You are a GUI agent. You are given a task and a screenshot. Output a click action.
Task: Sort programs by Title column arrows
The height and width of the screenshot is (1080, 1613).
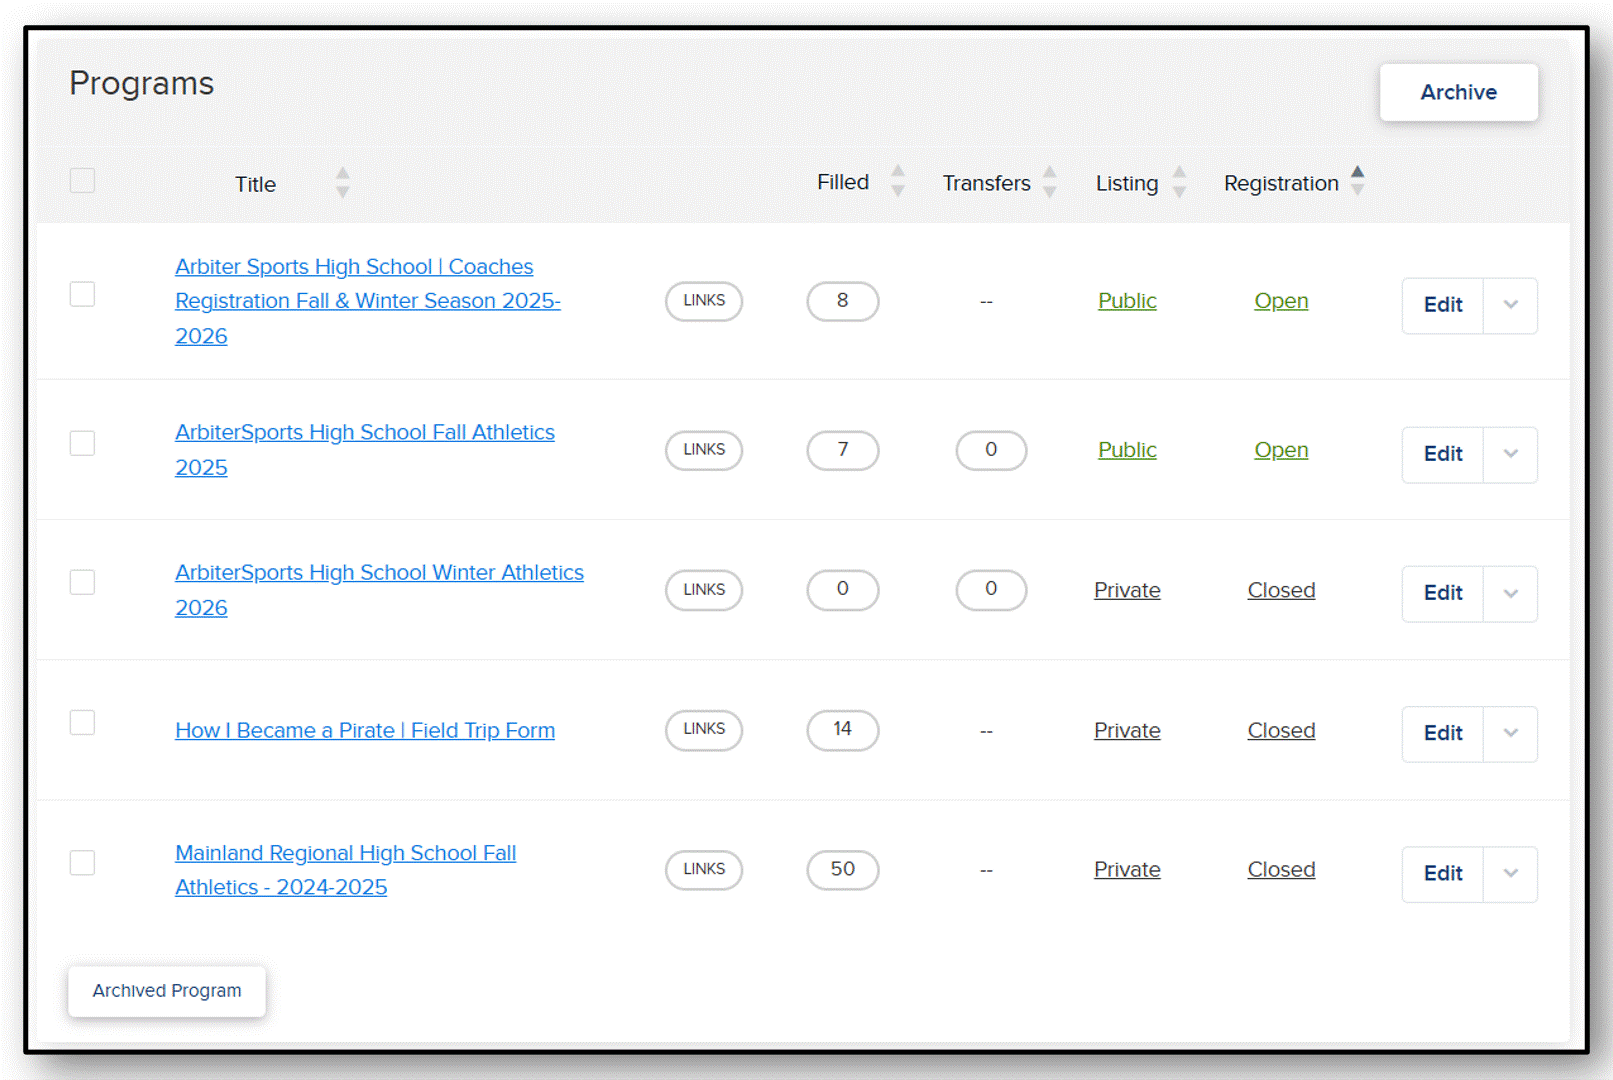(343, 183)
